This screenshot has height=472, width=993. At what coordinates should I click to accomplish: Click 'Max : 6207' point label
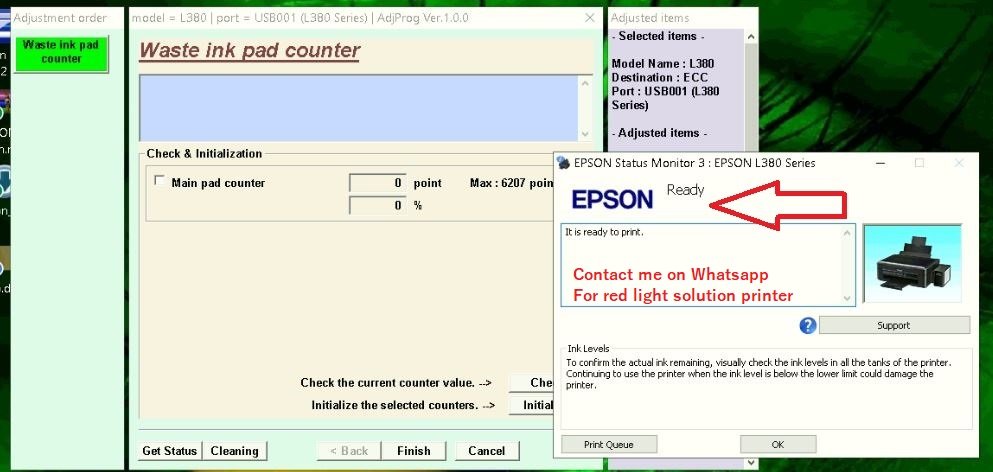click(x=512, y=183)
